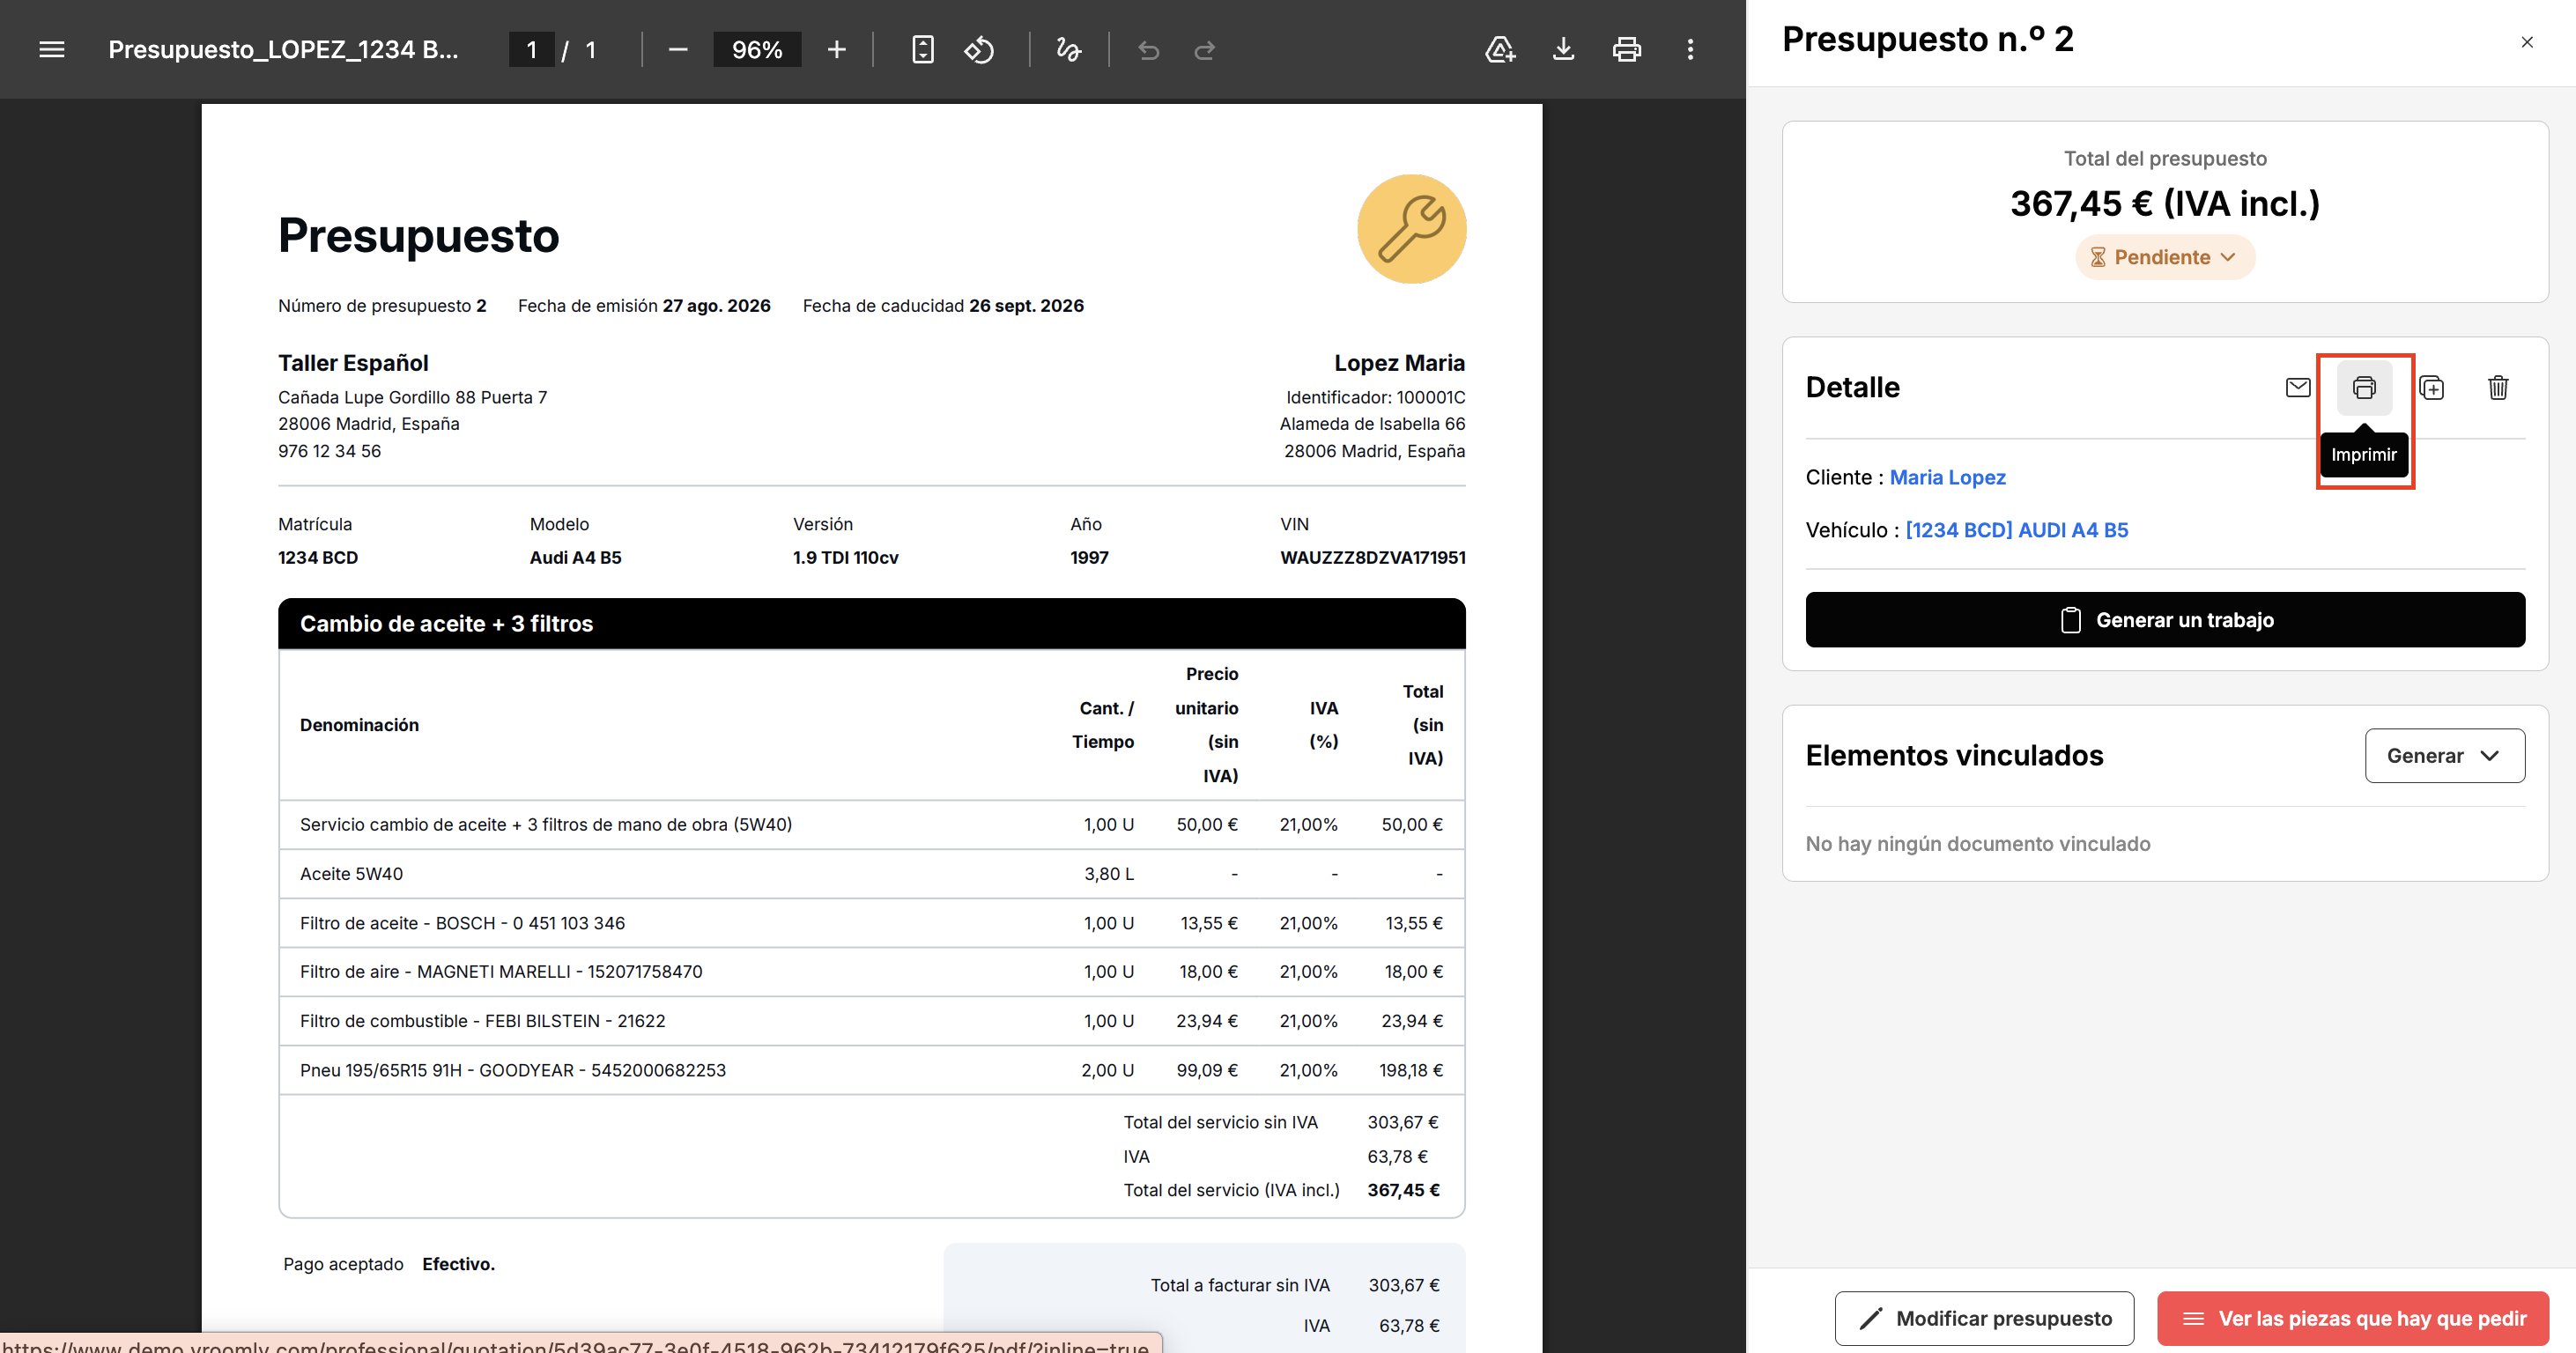The width and height of the screenshot is (2576, 1353).
Task: Close the Presupuesto n.º 2 panel
Action: point(2526,42)
